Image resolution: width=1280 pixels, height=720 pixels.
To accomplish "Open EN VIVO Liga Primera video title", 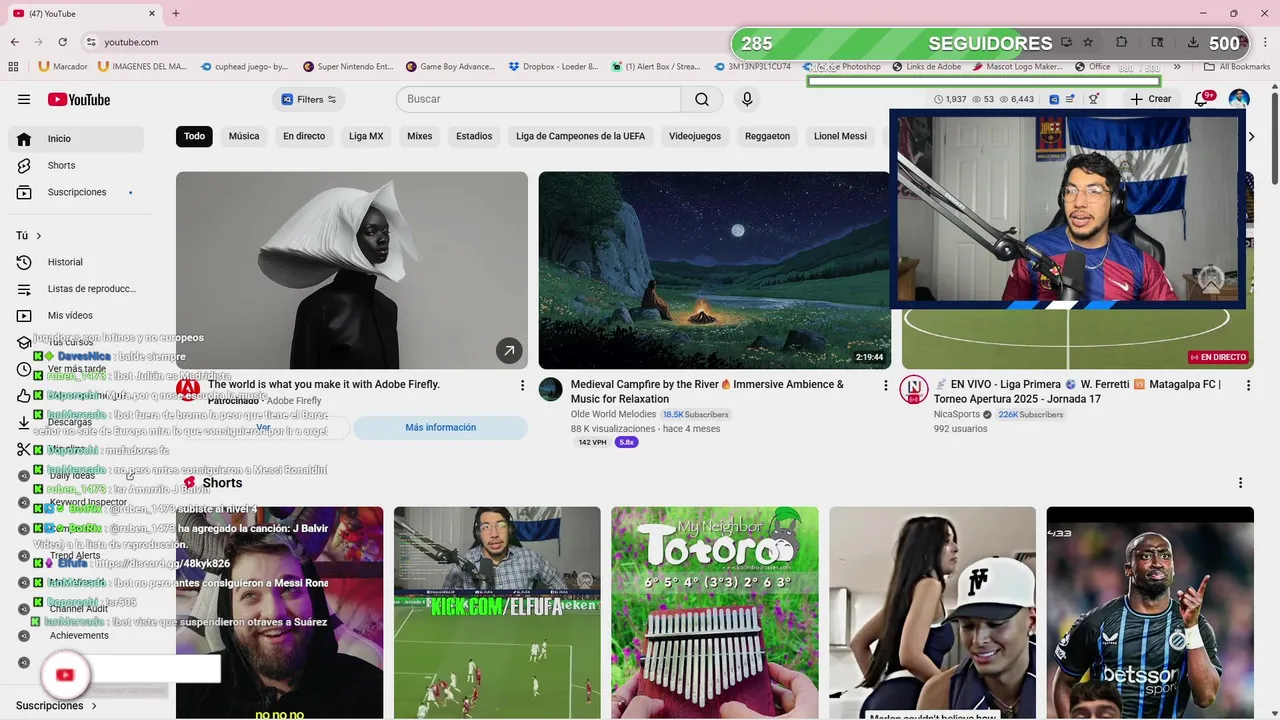I will (x=1077, y=391).
